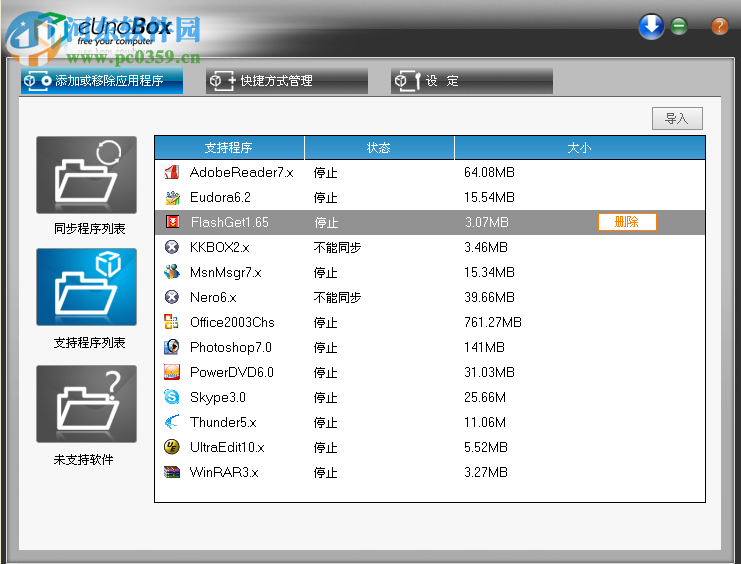
Task: Click the Photoshop7.0 icon
Action: (172, 347)
